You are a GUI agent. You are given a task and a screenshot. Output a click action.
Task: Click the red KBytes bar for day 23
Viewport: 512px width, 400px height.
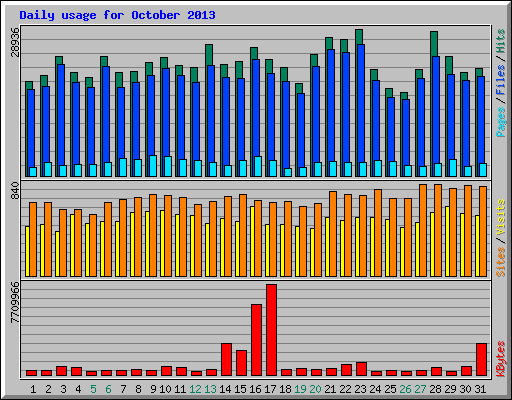361,369
